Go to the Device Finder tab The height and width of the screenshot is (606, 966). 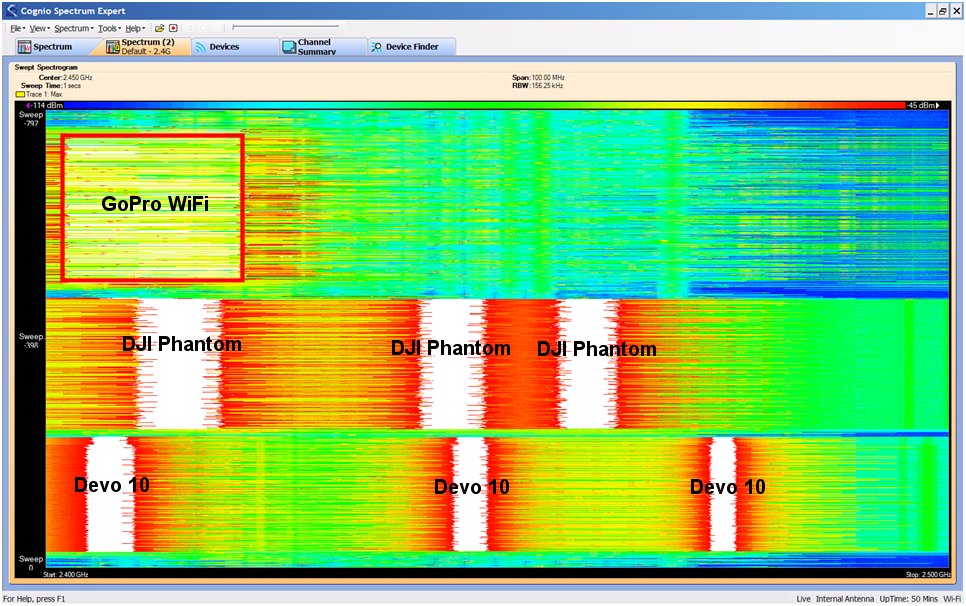tap(412, 47)
